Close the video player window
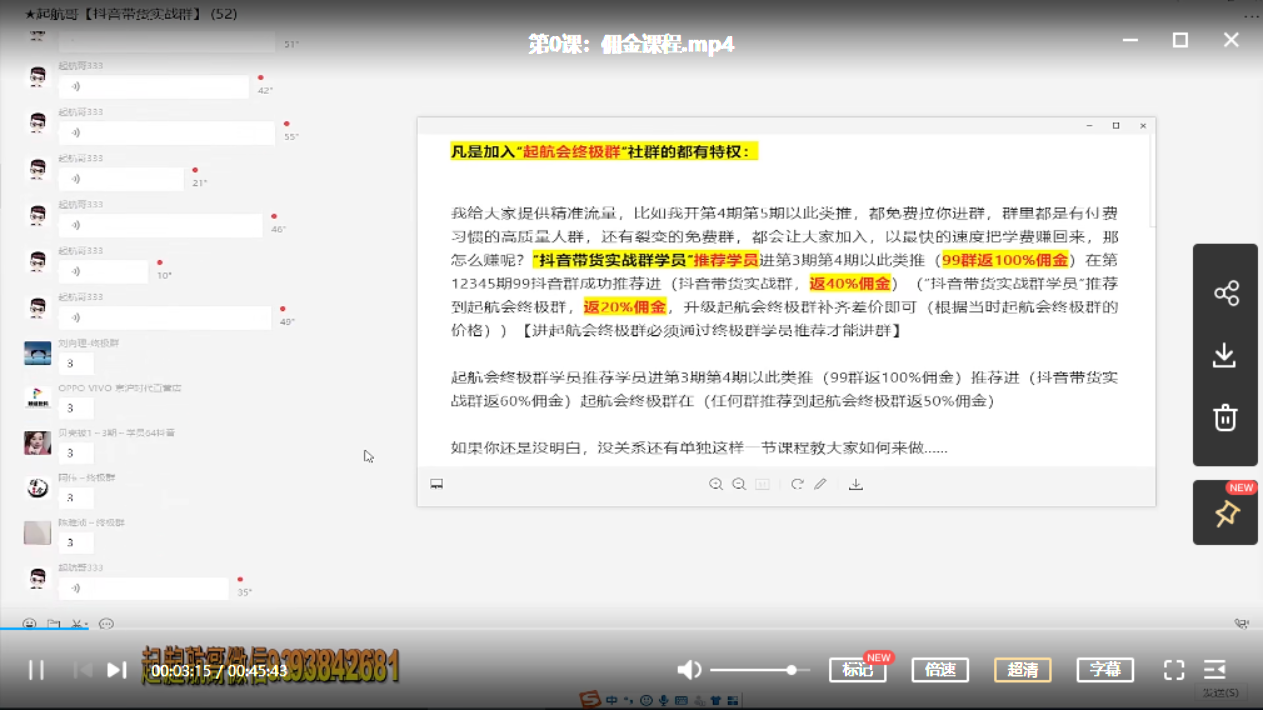The width and height of the screenshot is (1263, 710). (1231, 40)
